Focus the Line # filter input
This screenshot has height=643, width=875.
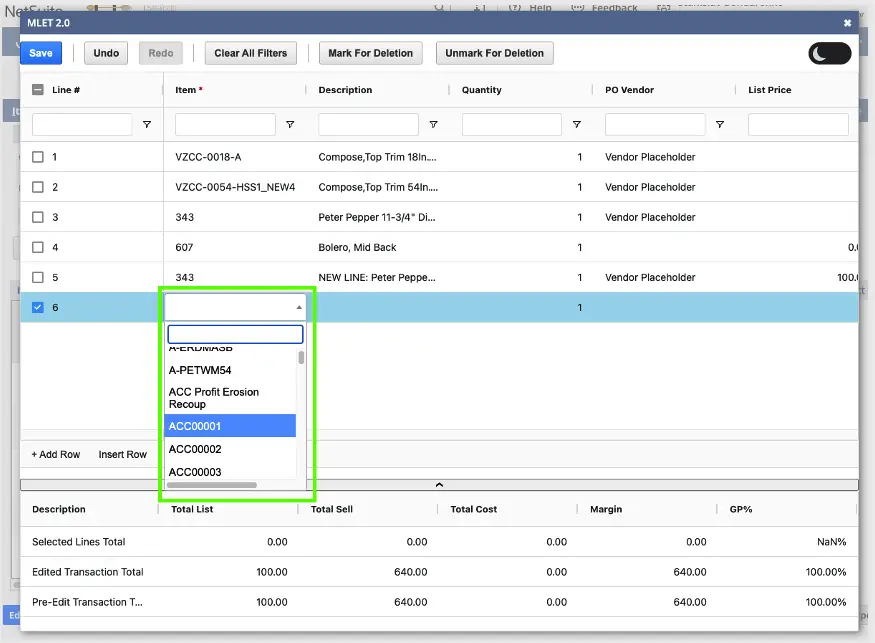click(x=82, y=124)
